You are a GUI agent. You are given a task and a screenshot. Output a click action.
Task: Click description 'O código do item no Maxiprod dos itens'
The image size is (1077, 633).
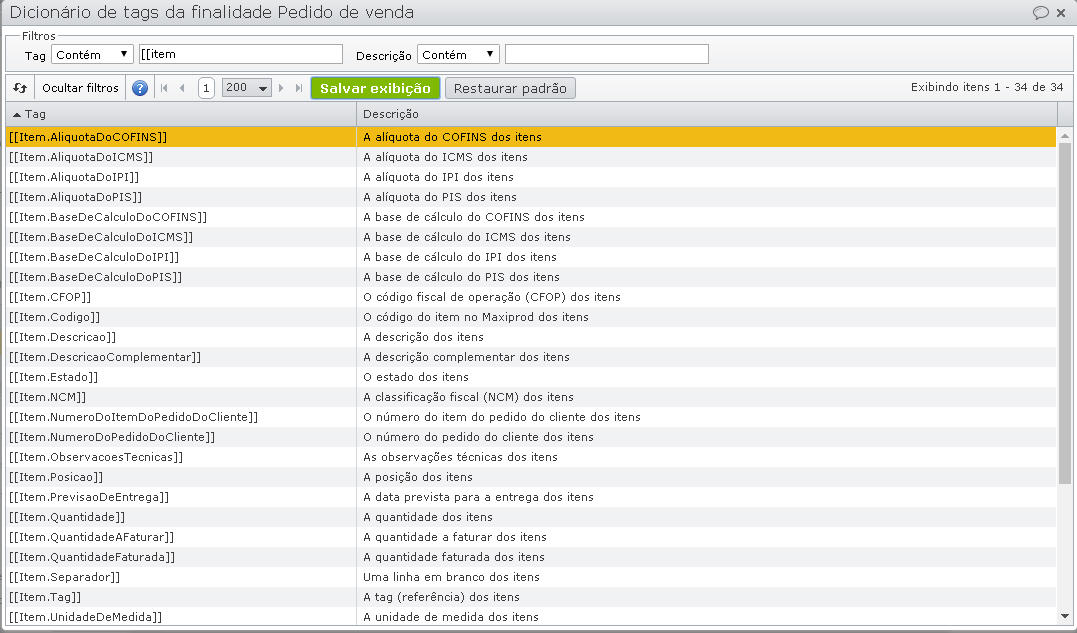tap(475, 316)
